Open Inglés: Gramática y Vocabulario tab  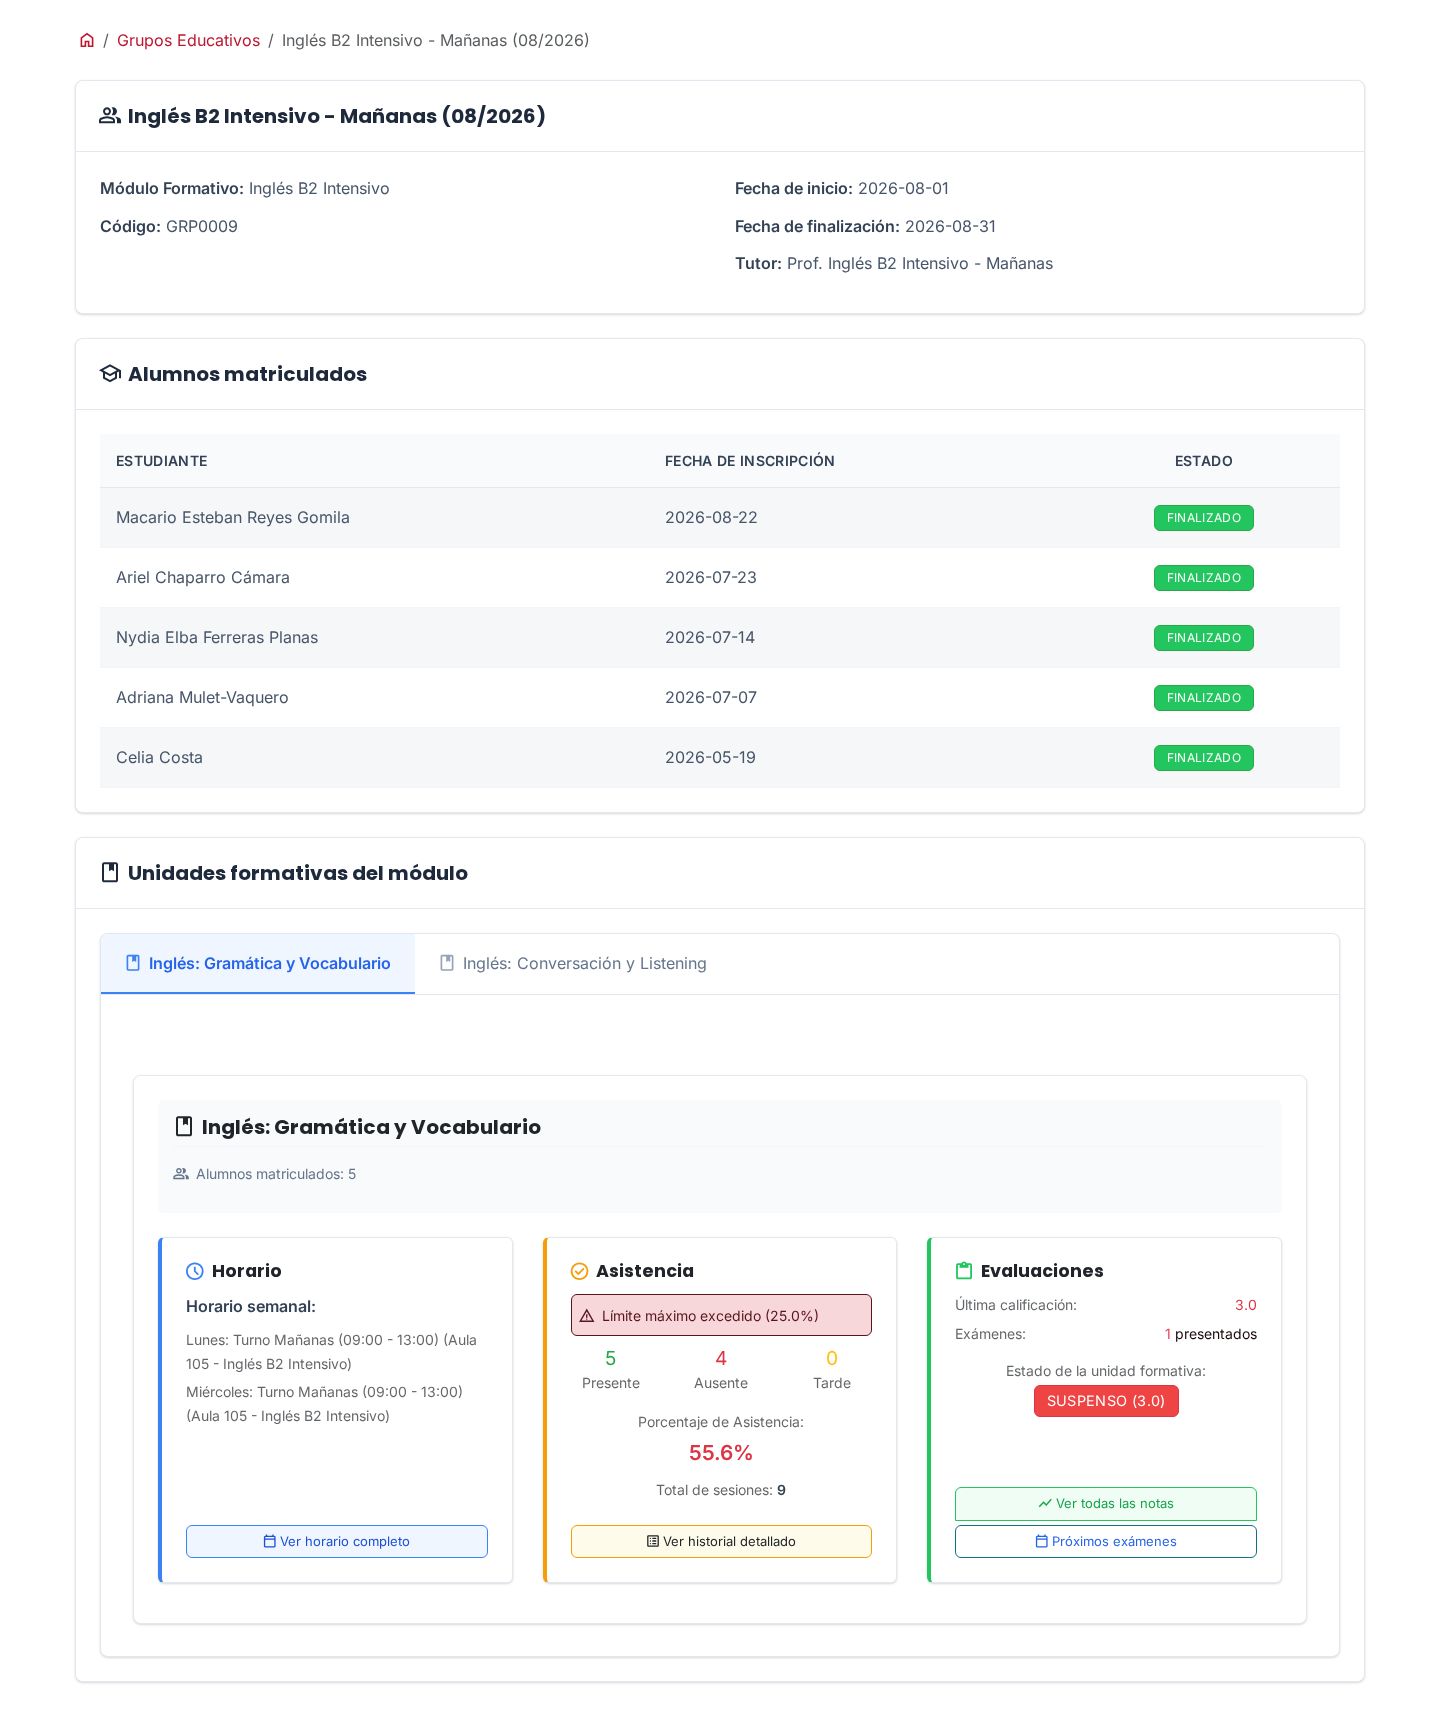258,964
